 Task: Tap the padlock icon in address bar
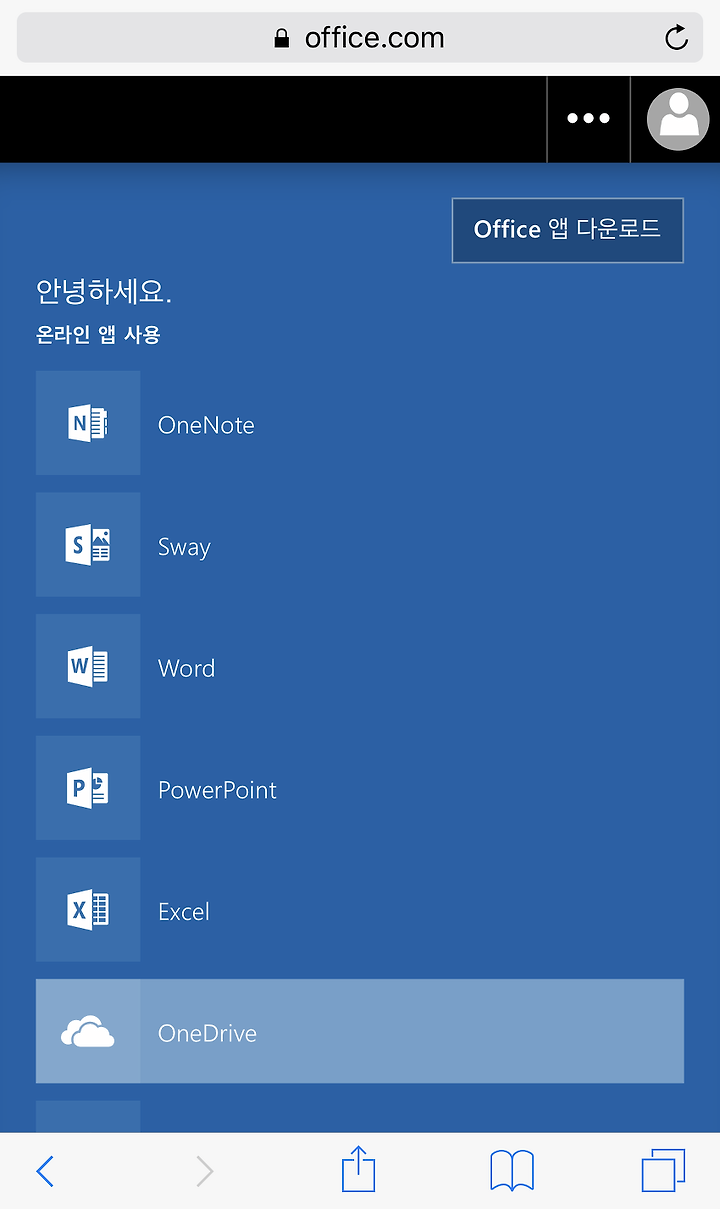282,38
